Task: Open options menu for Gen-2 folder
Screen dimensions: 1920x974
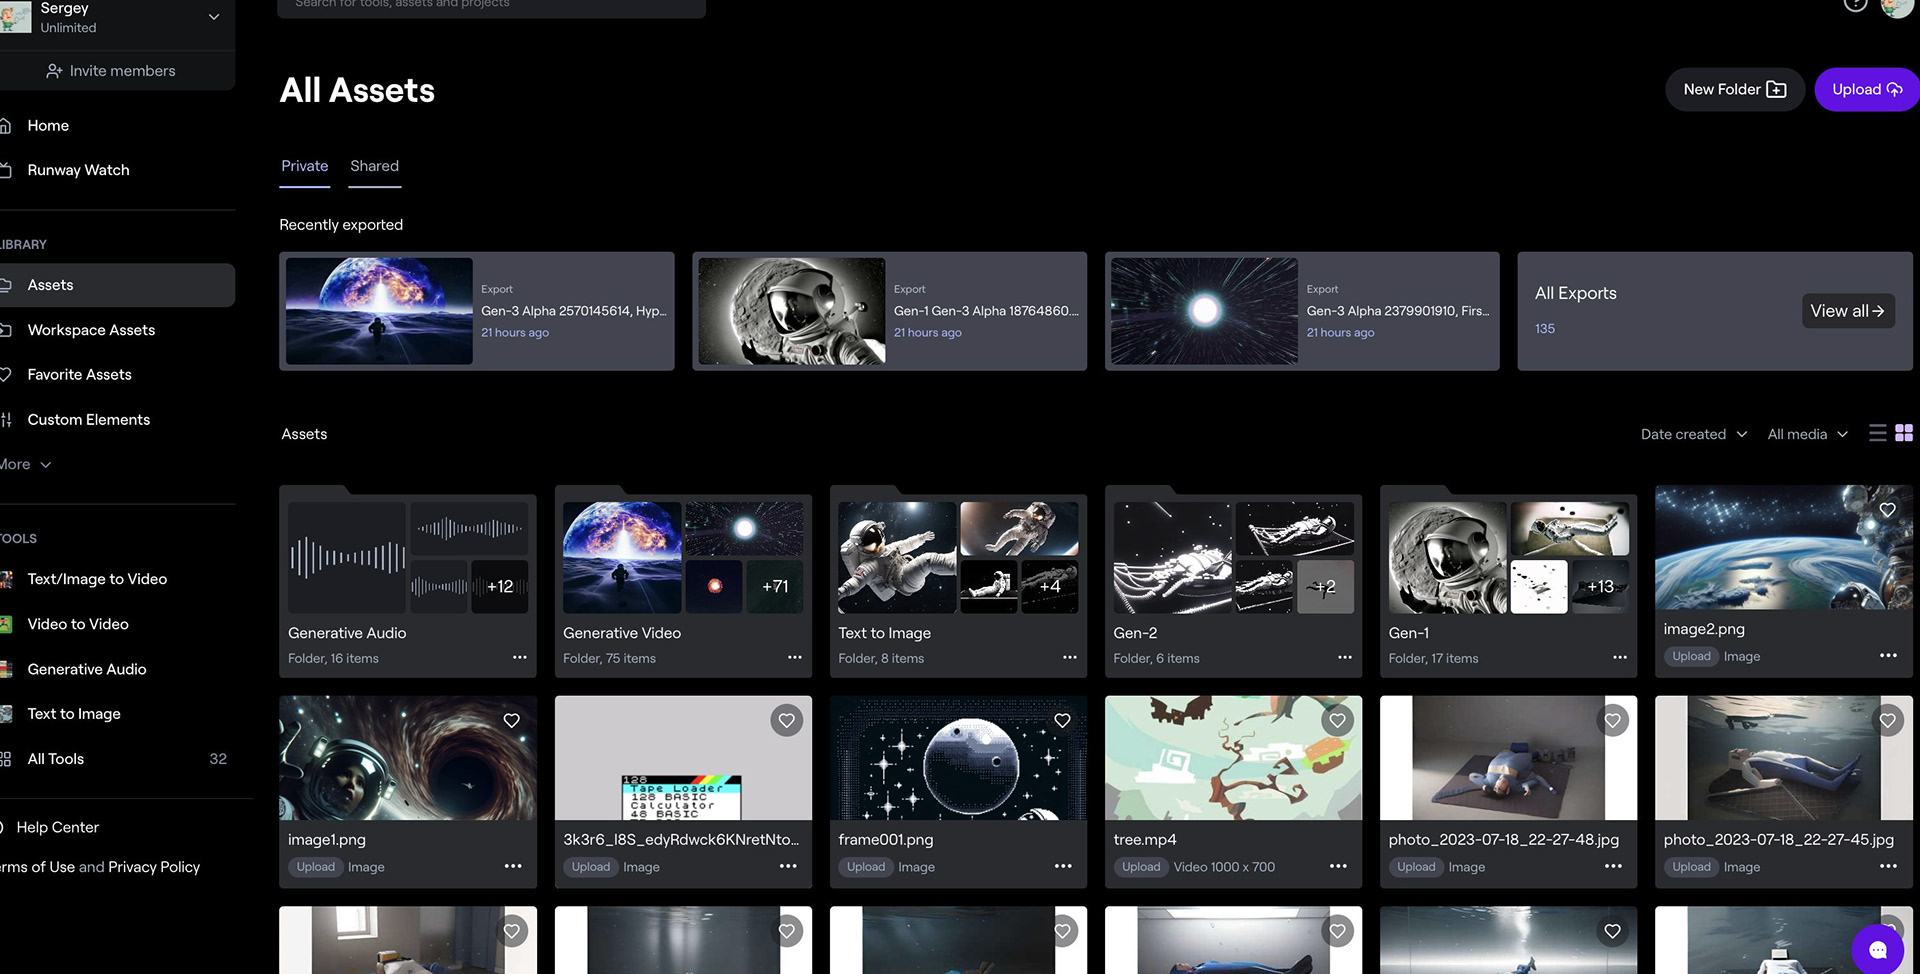Action: click(x=1344, y=657)
